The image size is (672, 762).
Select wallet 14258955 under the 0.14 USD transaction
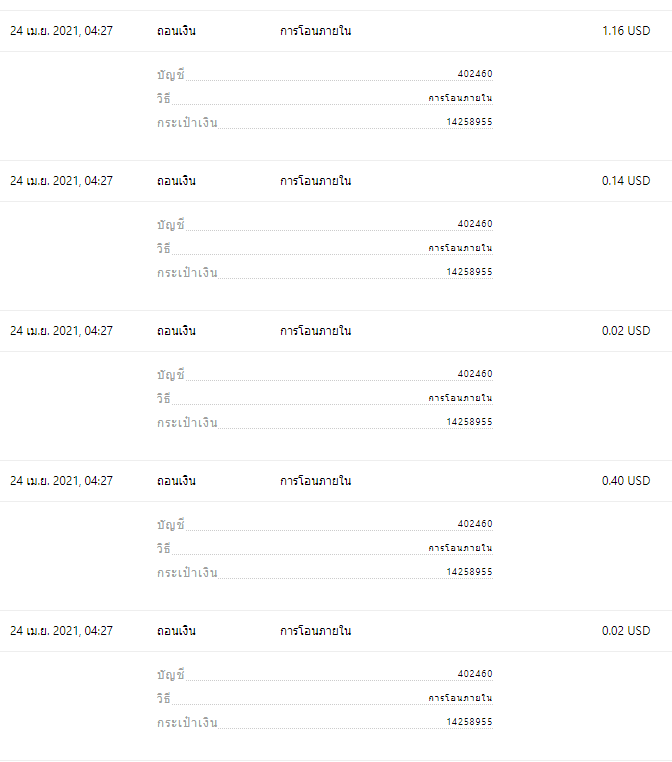point(469,272)
